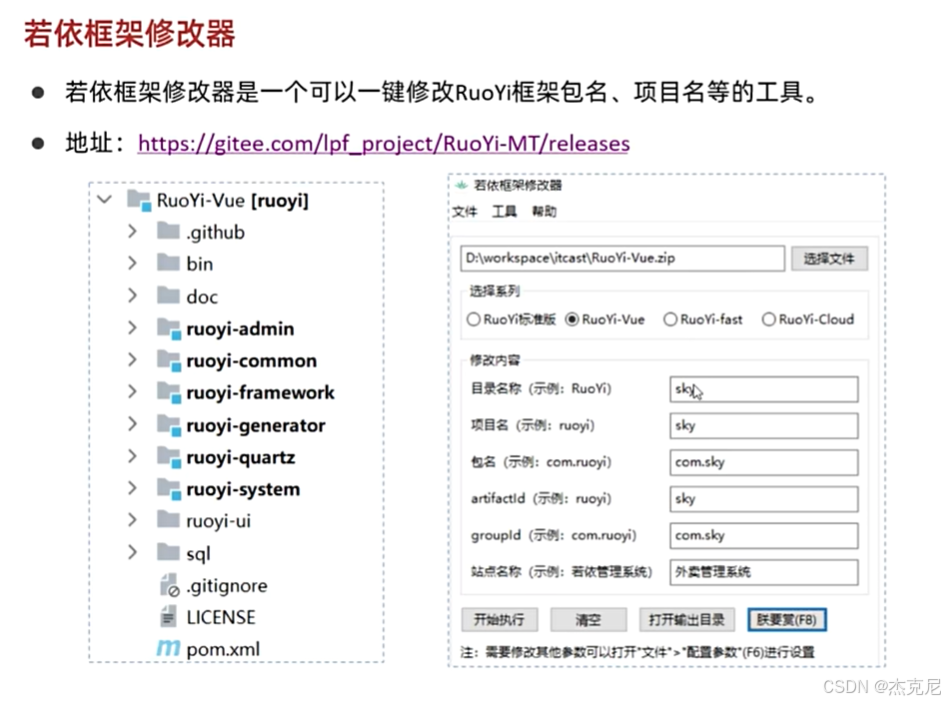Screen dimensions: 945x702
Task: Click the doc folder icon
Action: pos(168,295)
